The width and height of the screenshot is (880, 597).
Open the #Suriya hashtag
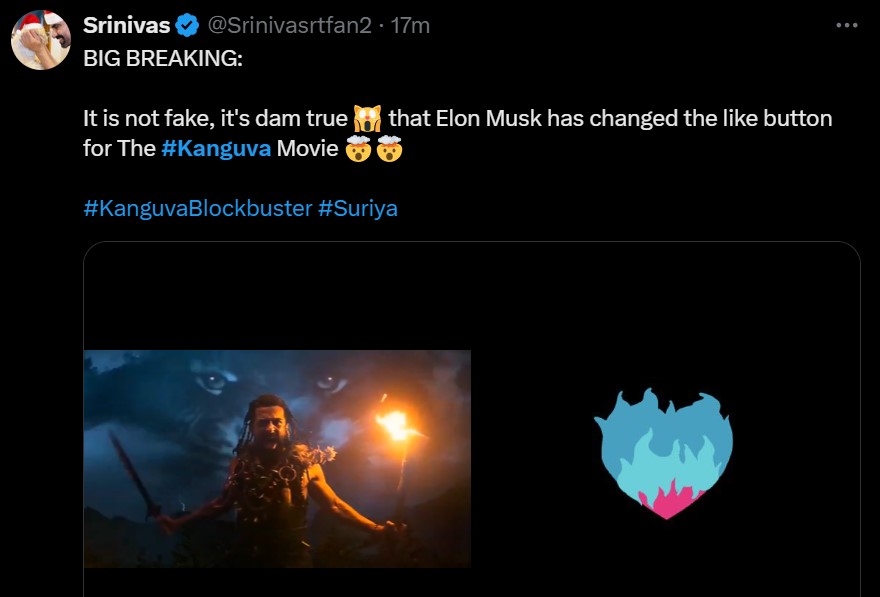[x=358, y=209]
